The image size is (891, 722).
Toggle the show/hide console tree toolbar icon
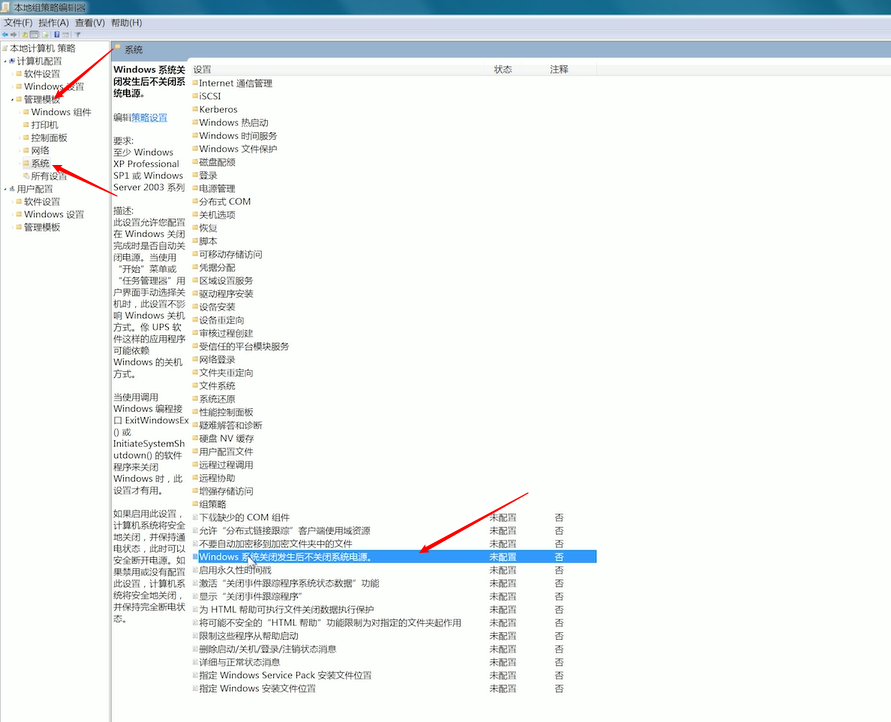tap(34, 35)
